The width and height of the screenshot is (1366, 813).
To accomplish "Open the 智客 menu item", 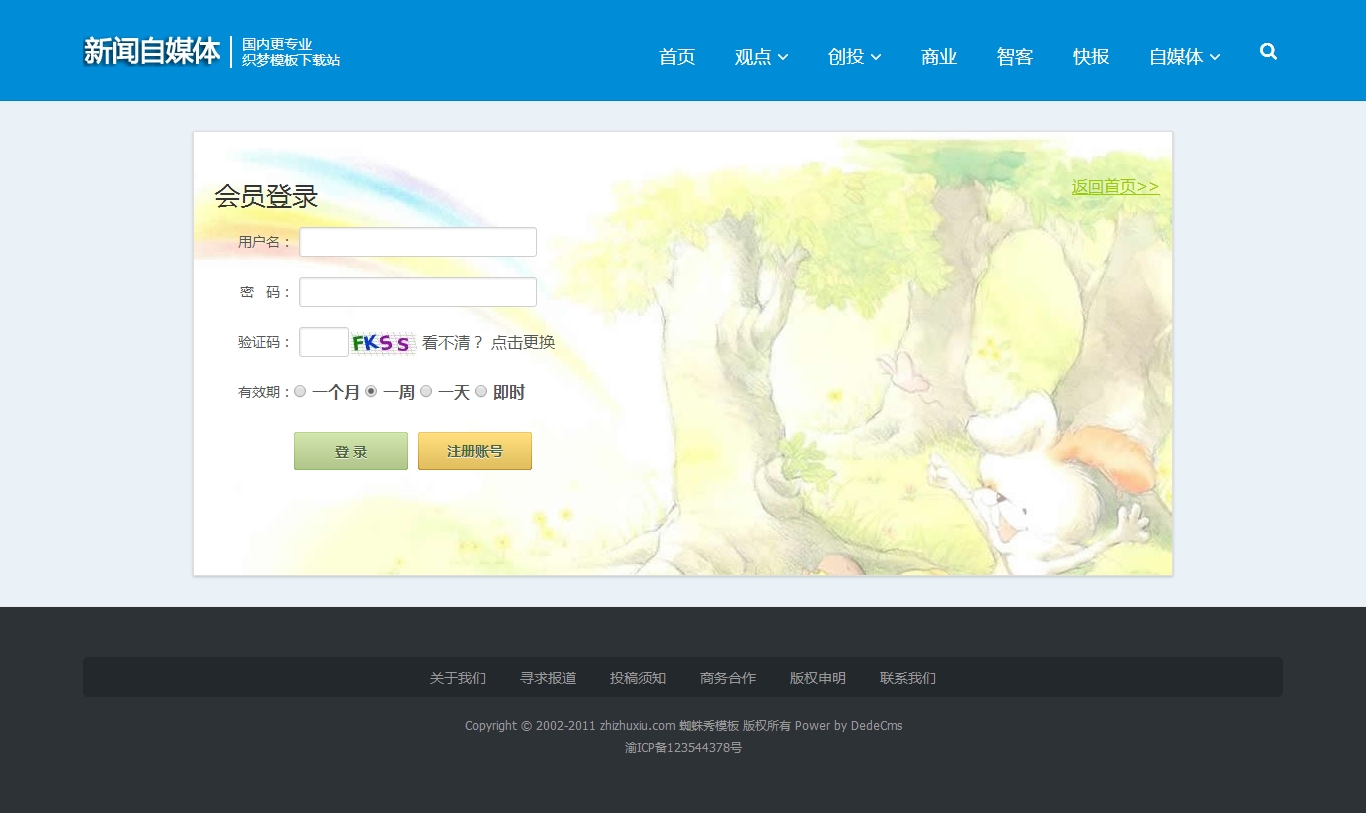I will click(1015, 57).
